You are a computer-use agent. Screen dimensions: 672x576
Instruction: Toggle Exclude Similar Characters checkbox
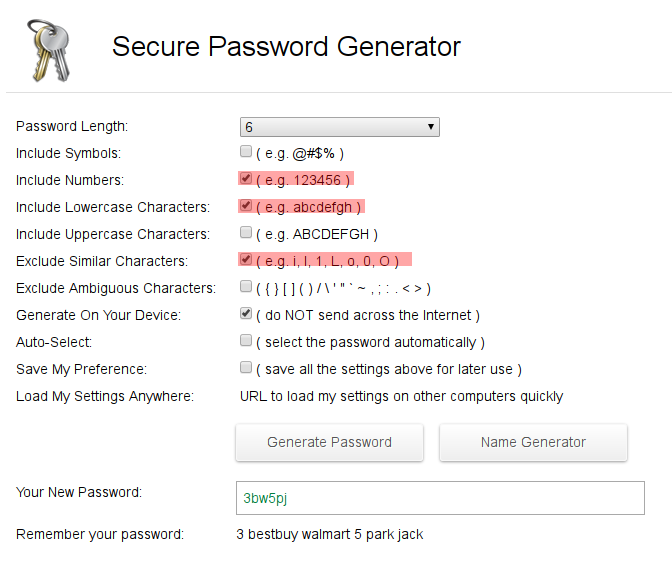click(x=246, y=259)
